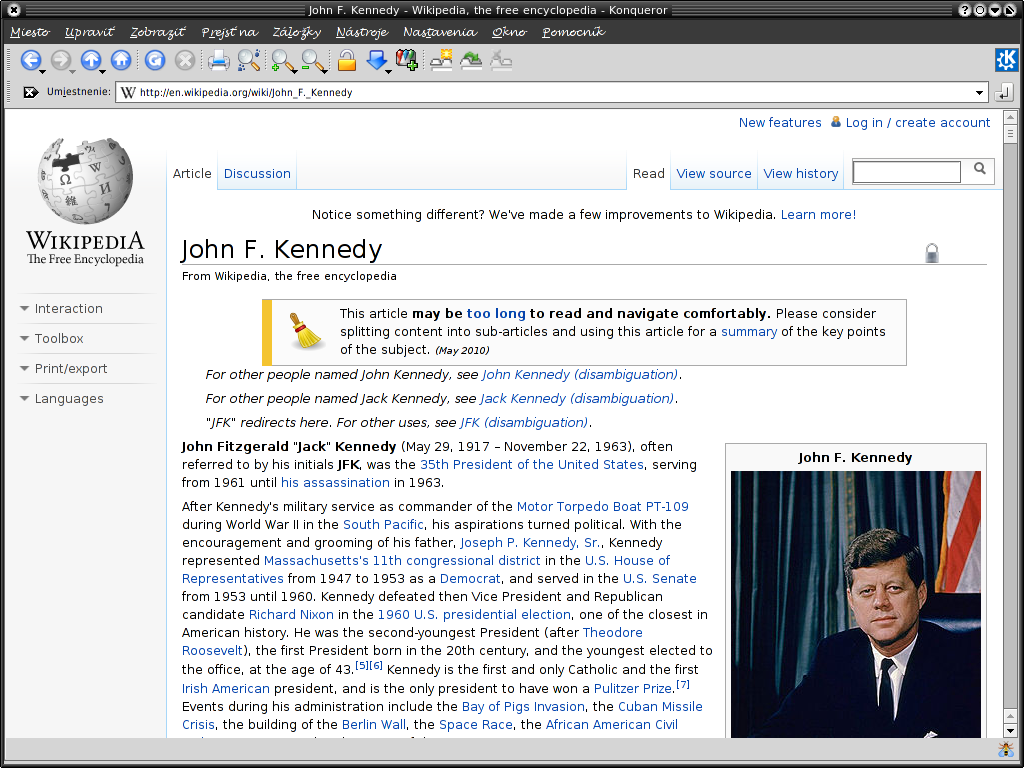Open the 35th President of the United States link
1024x768 pixels.
[532, 464]
